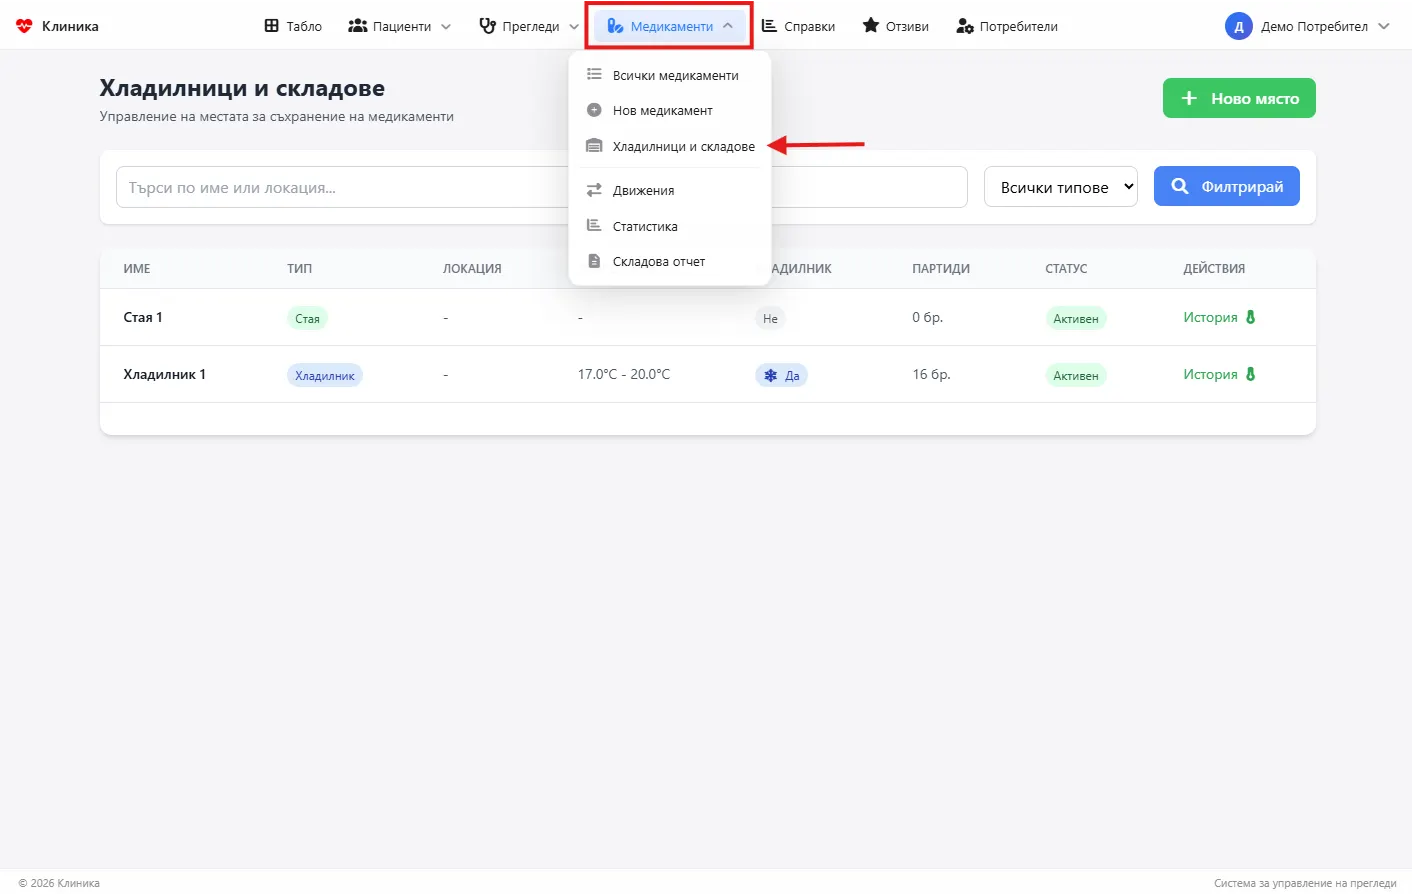Open the Всички типове filter dropdown

[x=1061, y=187]
